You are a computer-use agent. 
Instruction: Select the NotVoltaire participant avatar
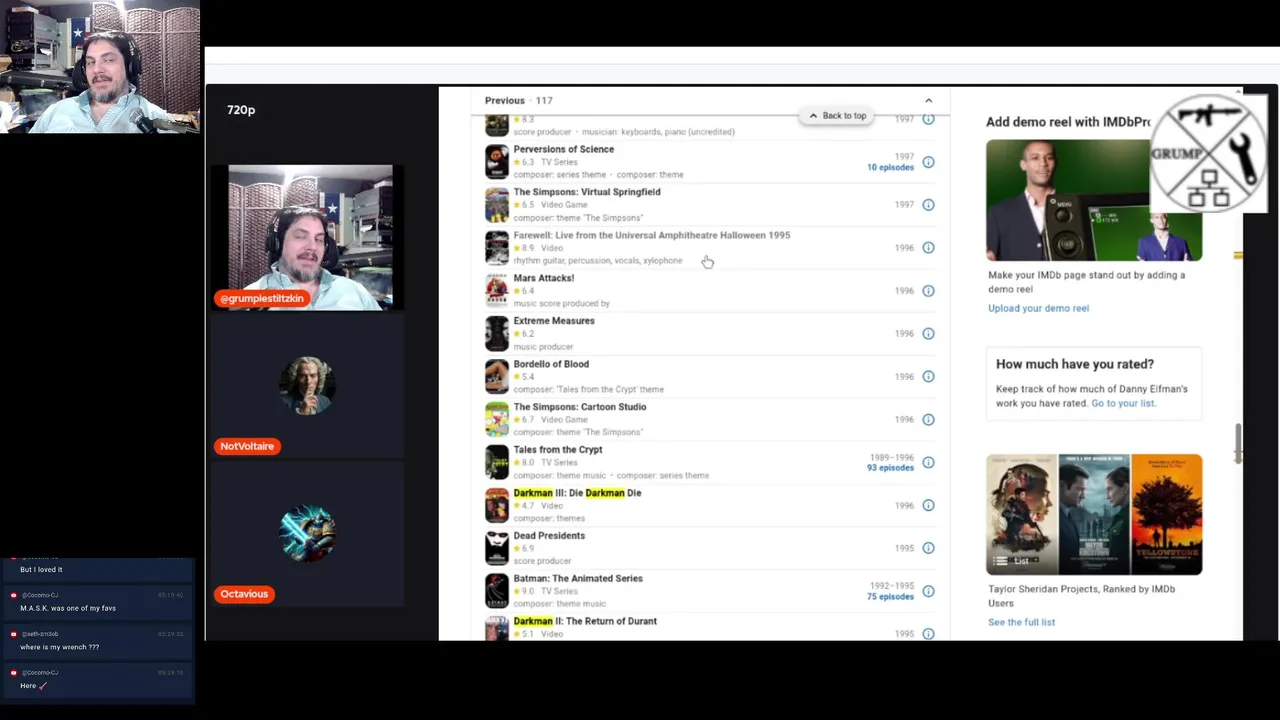[308, 386]
